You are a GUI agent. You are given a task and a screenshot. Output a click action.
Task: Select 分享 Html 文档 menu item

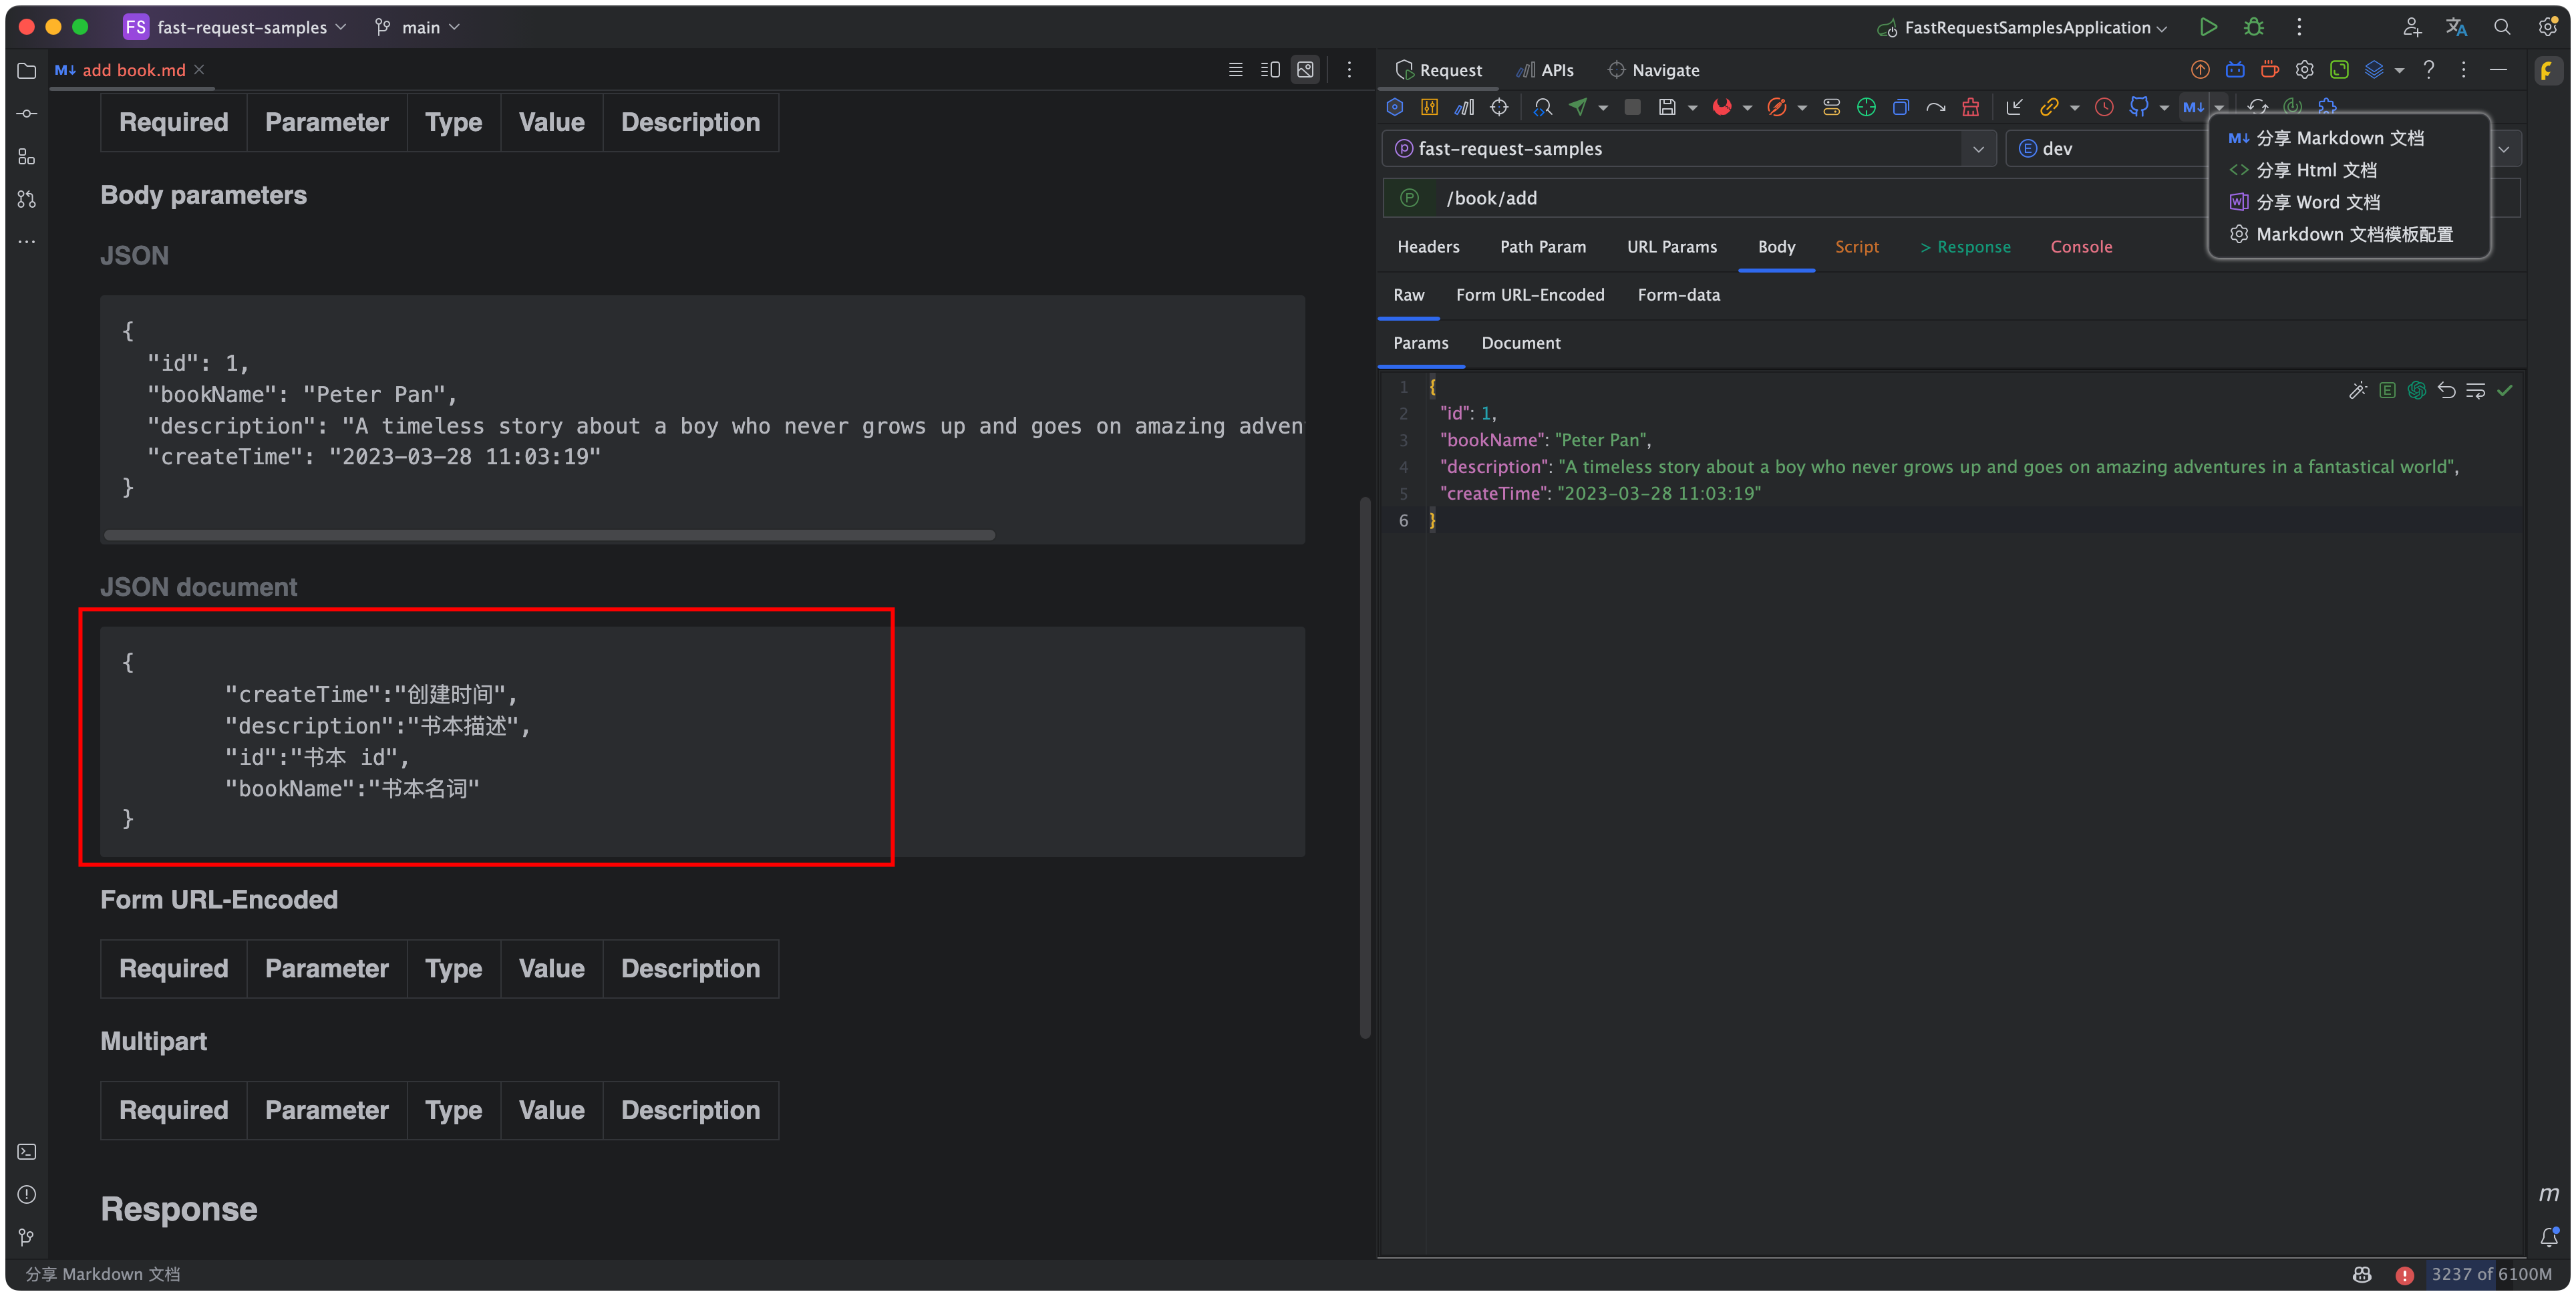click(2316, 170)
